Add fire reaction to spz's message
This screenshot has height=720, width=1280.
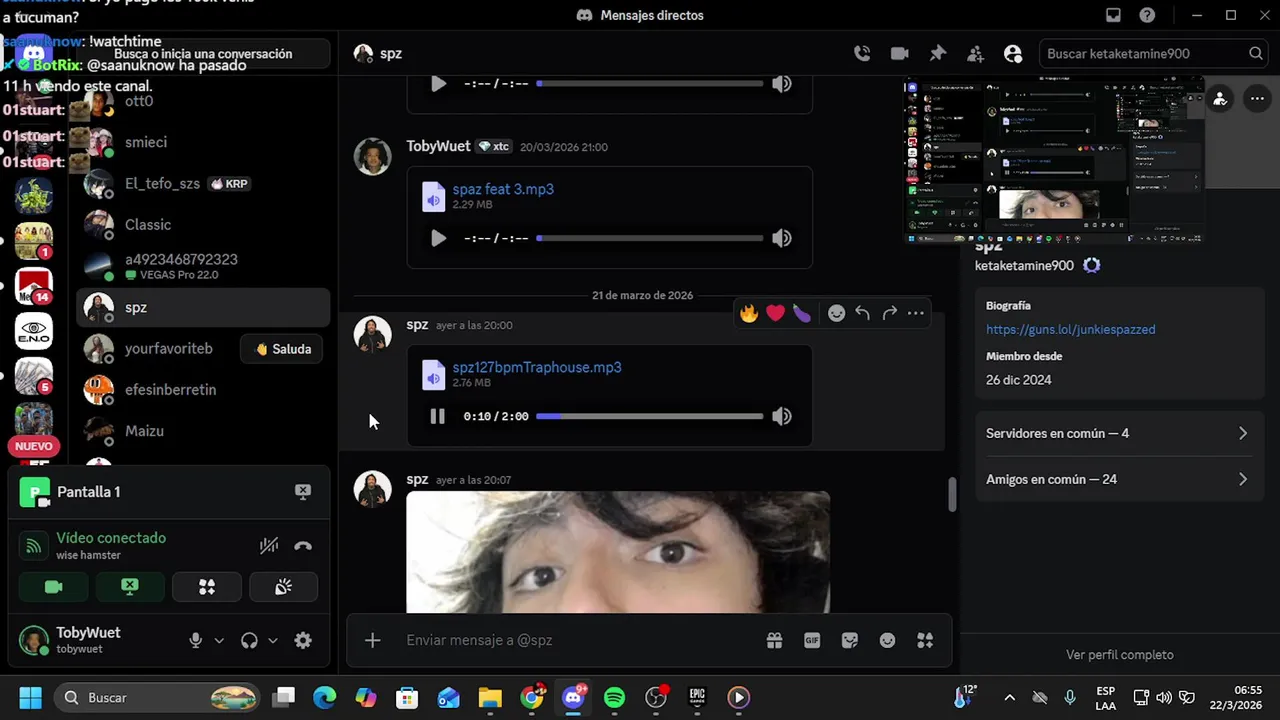pos(749,313)
